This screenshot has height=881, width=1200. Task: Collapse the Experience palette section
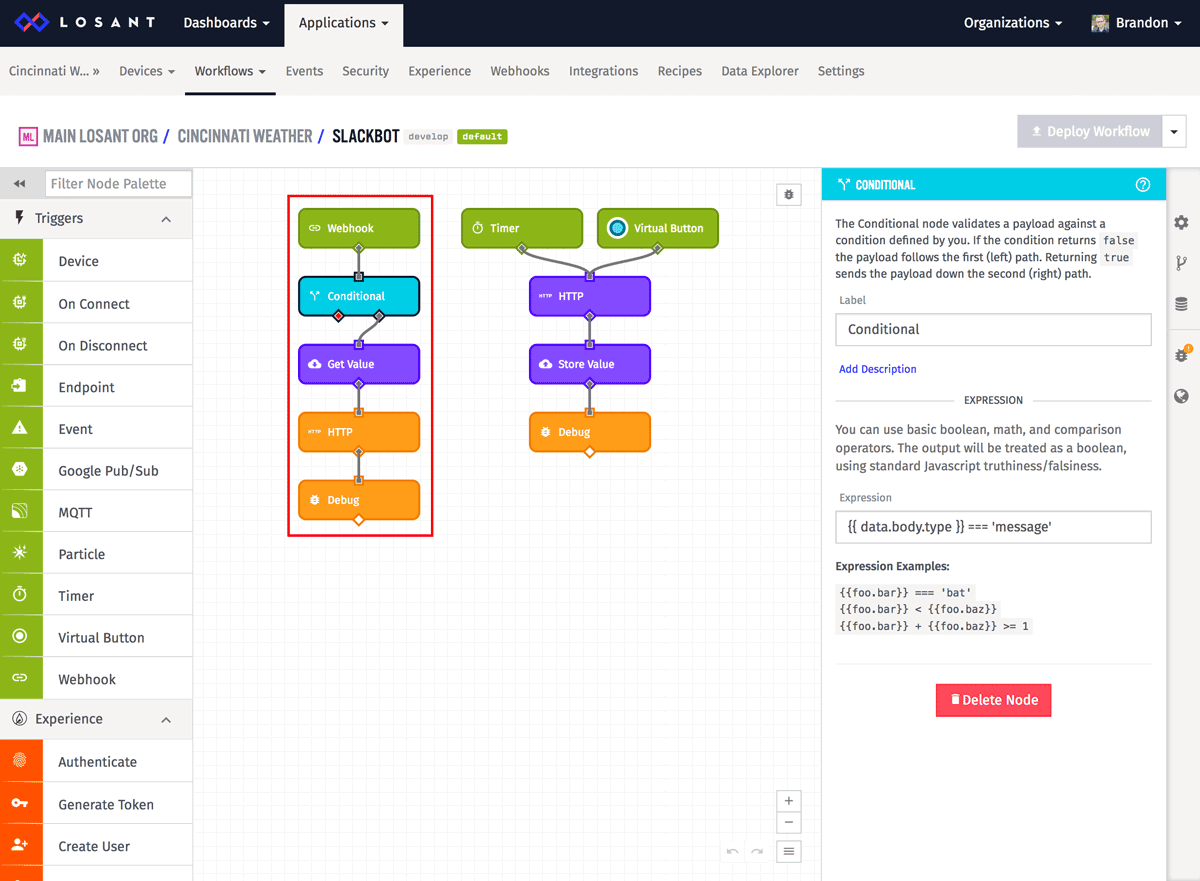tap(166, 720)
